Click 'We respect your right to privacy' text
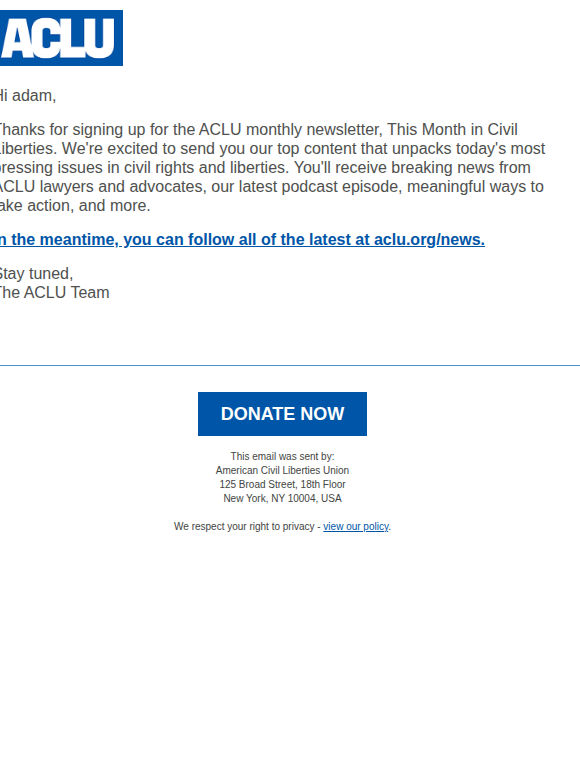Viewport: 580px width, 774px height. (244, 526)
